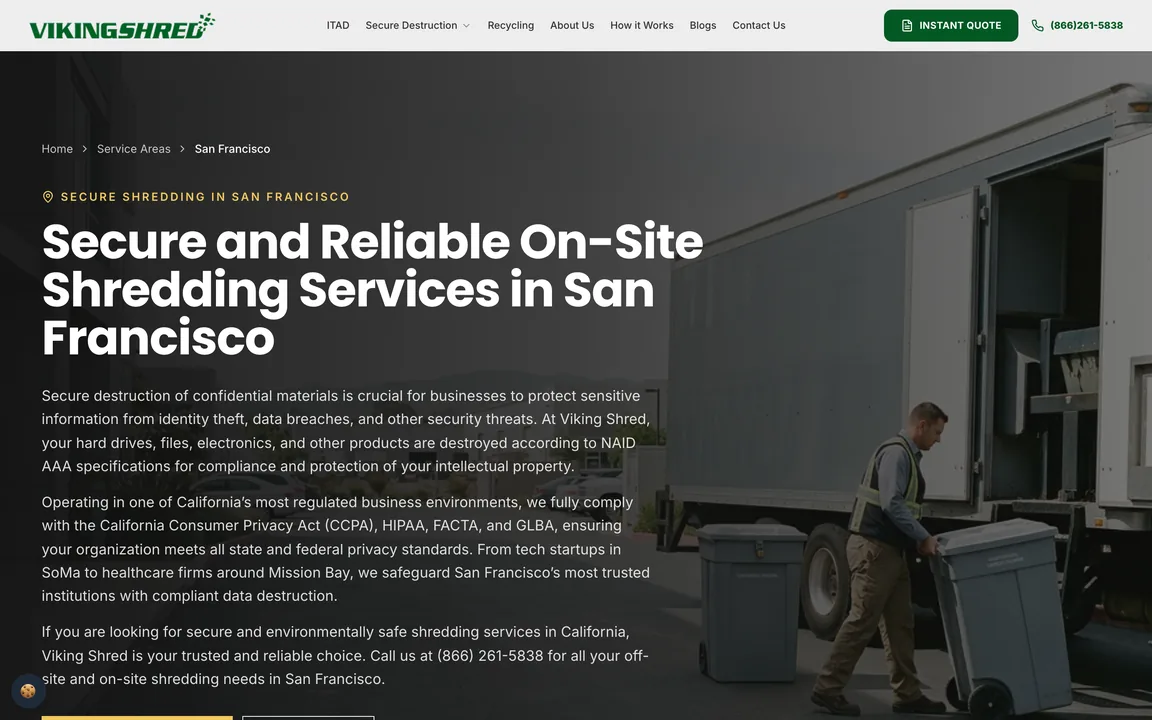Click the main hero heading
This screenshot has width=1152, height=720.
tap(372, 289)
